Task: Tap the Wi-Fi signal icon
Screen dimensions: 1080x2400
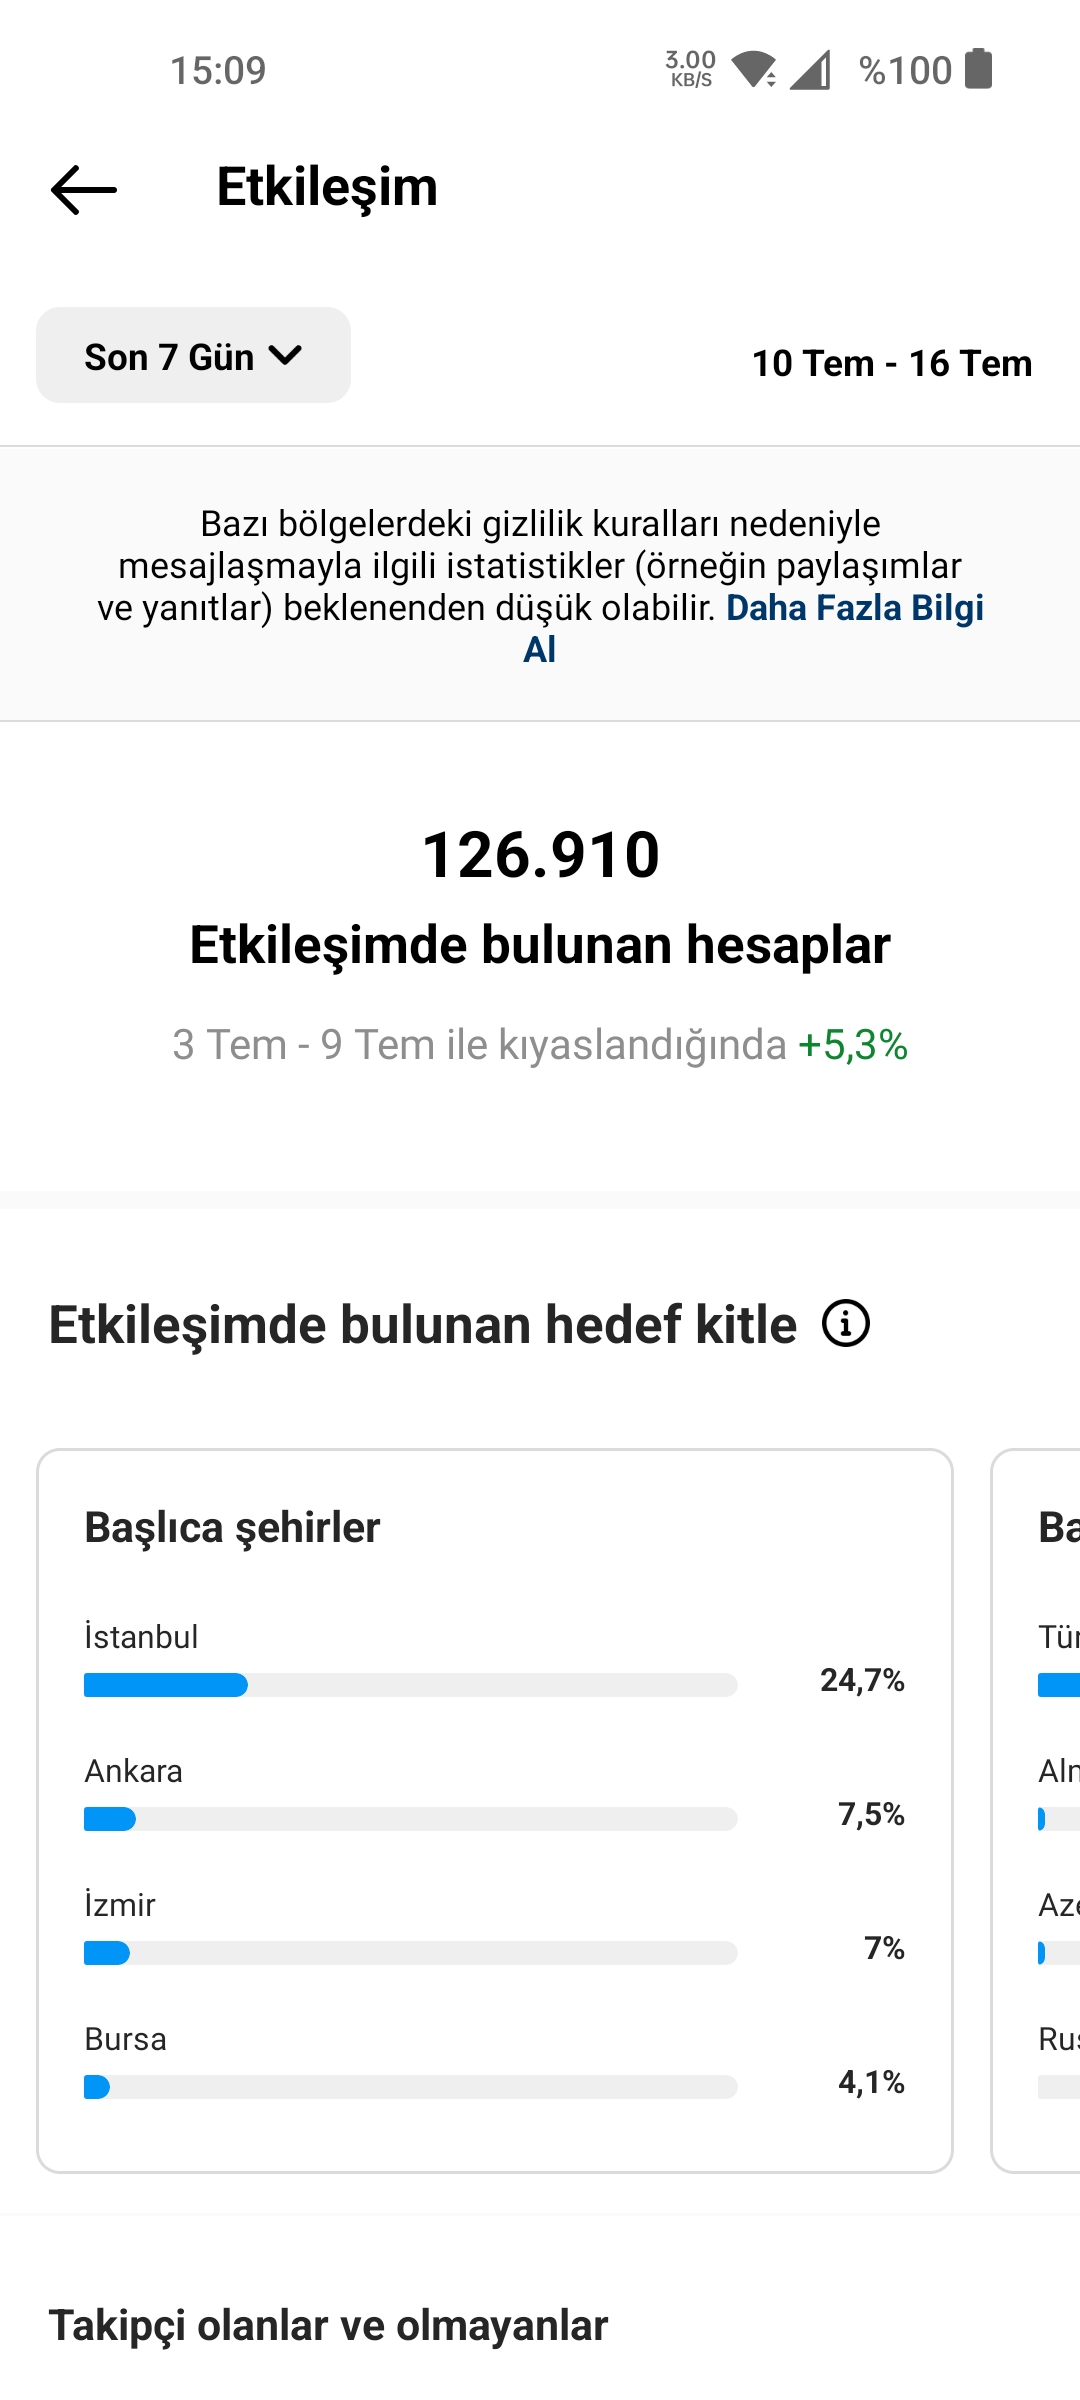Action: click(754, 69)
